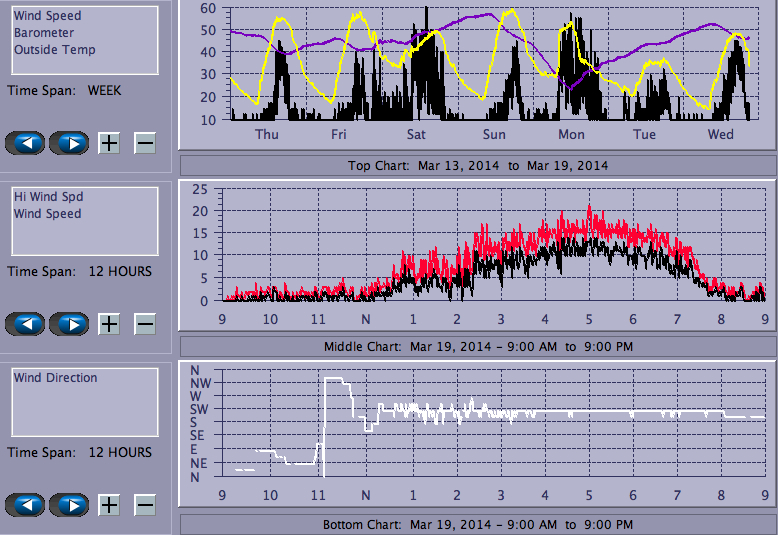Select Barometer in the top chart list
The width and height of the screenshot is (778, 535).
click(x=43, y=33)
